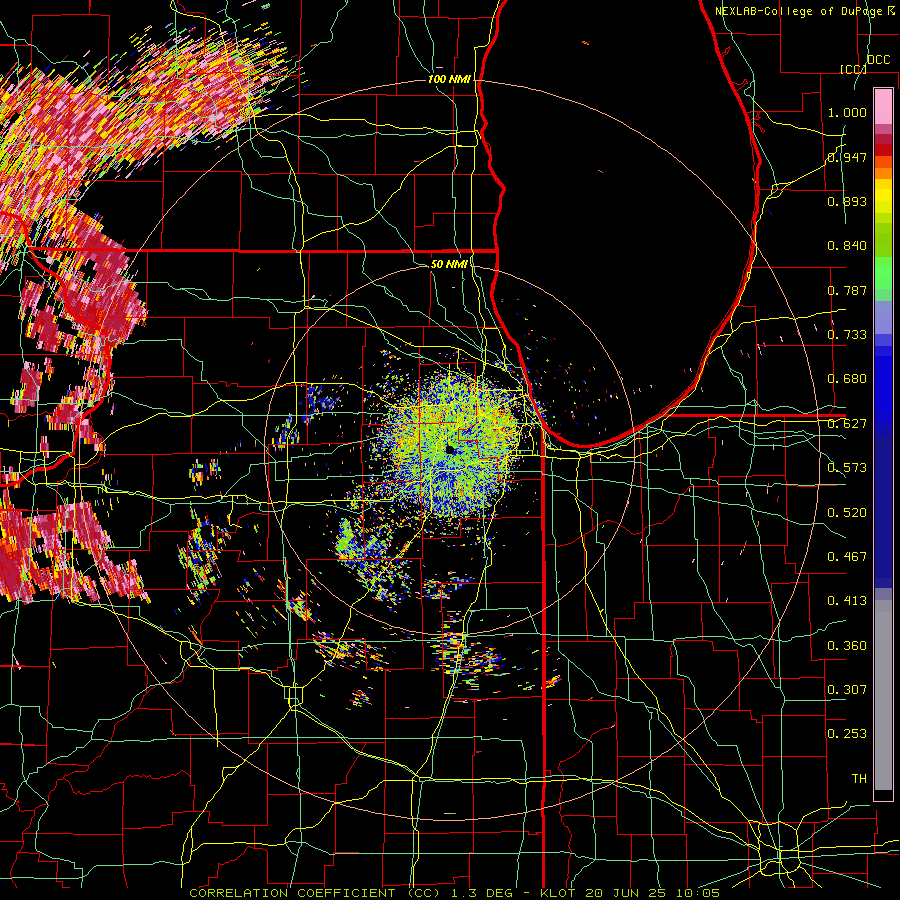Image resolution: width=900 pixels, height=900 pixels.
Task: Click the KLOT station identifier in the footer
Action: [557, 893]
